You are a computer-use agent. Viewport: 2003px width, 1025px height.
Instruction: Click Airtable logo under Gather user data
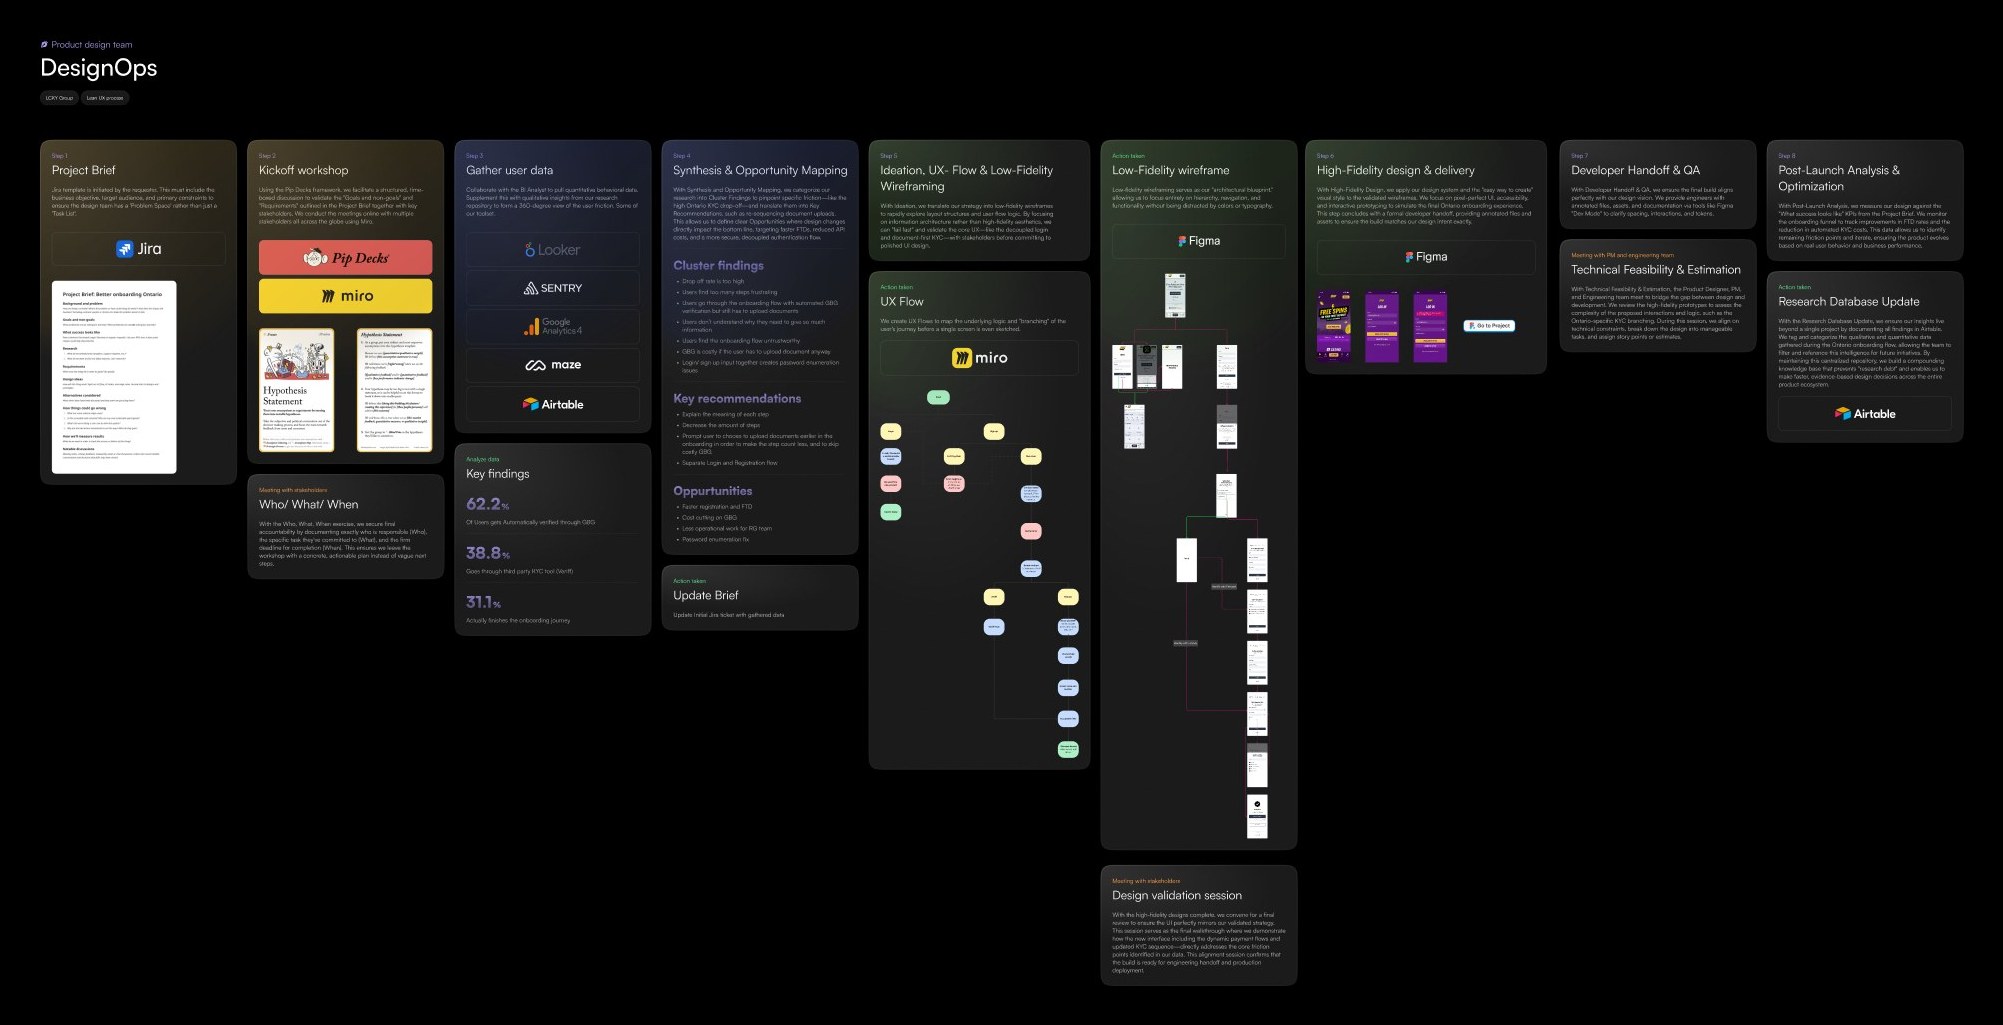click(552, 404)
